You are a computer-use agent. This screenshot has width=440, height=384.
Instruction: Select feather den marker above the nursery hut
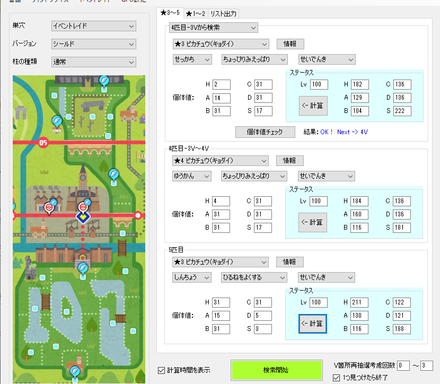point(57,121)
